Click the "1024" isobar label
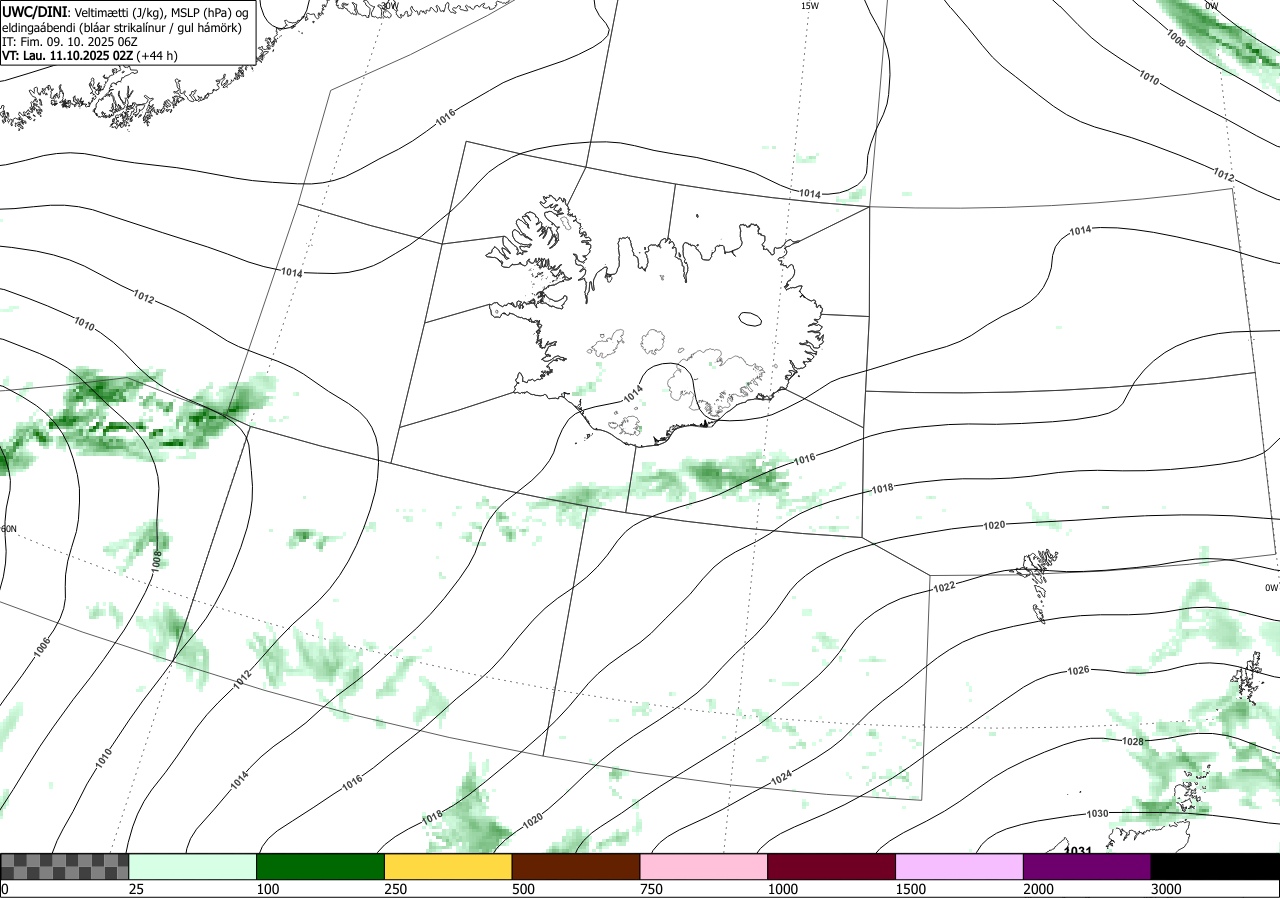The image size is (1280, 898). [x=781, y=777]
